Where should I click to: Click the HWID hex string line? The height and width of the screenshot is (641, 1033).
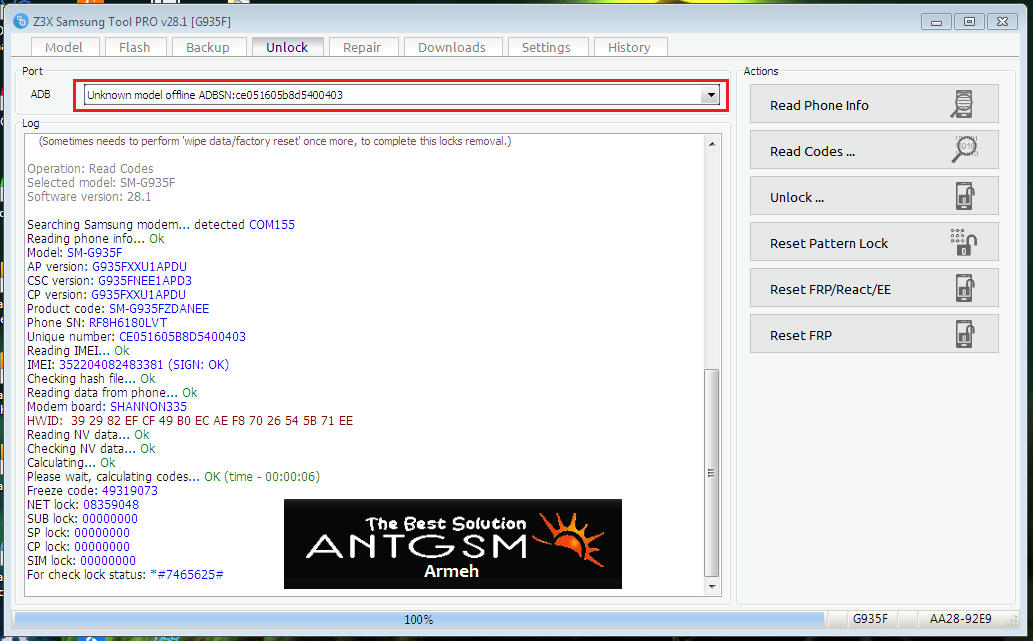[190, 420]
